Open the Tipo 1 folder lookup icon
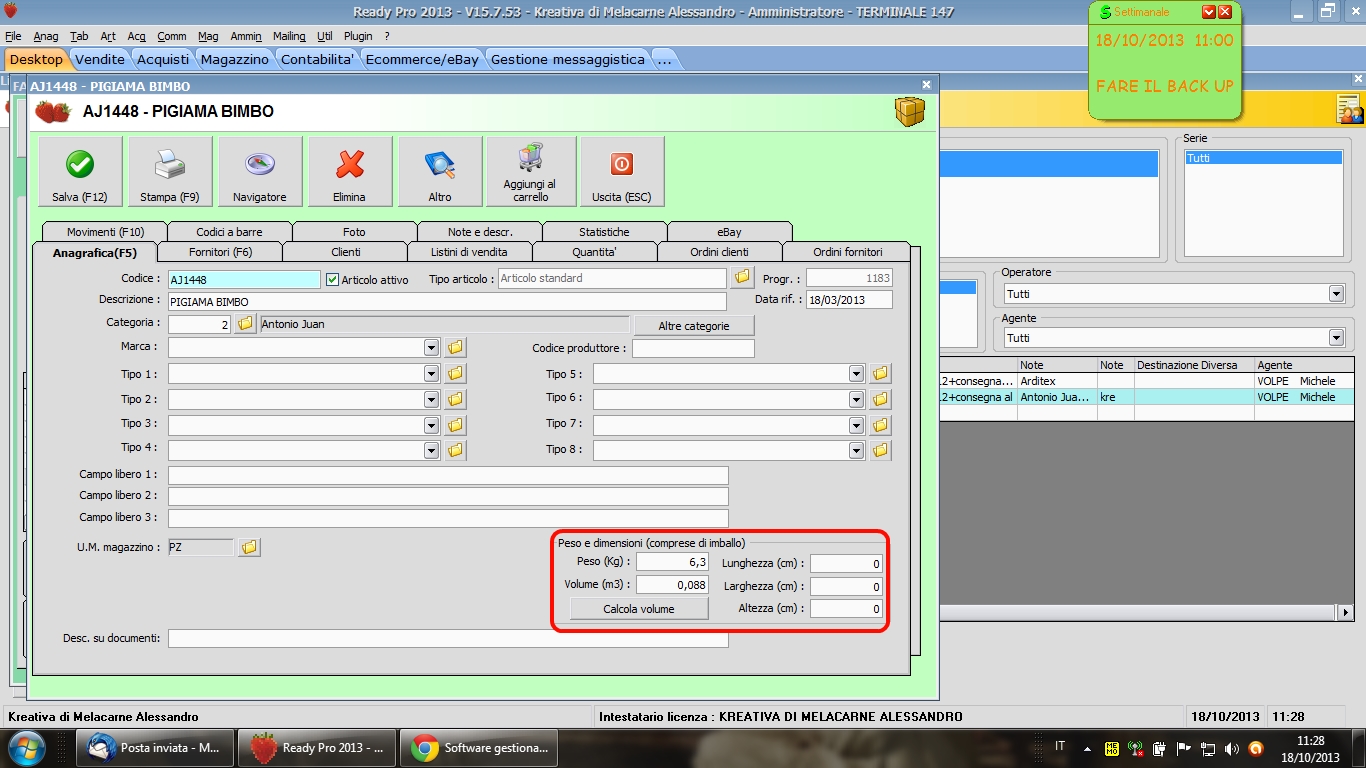This screenshot has width=1366, height=768. [x=455, y=373]
